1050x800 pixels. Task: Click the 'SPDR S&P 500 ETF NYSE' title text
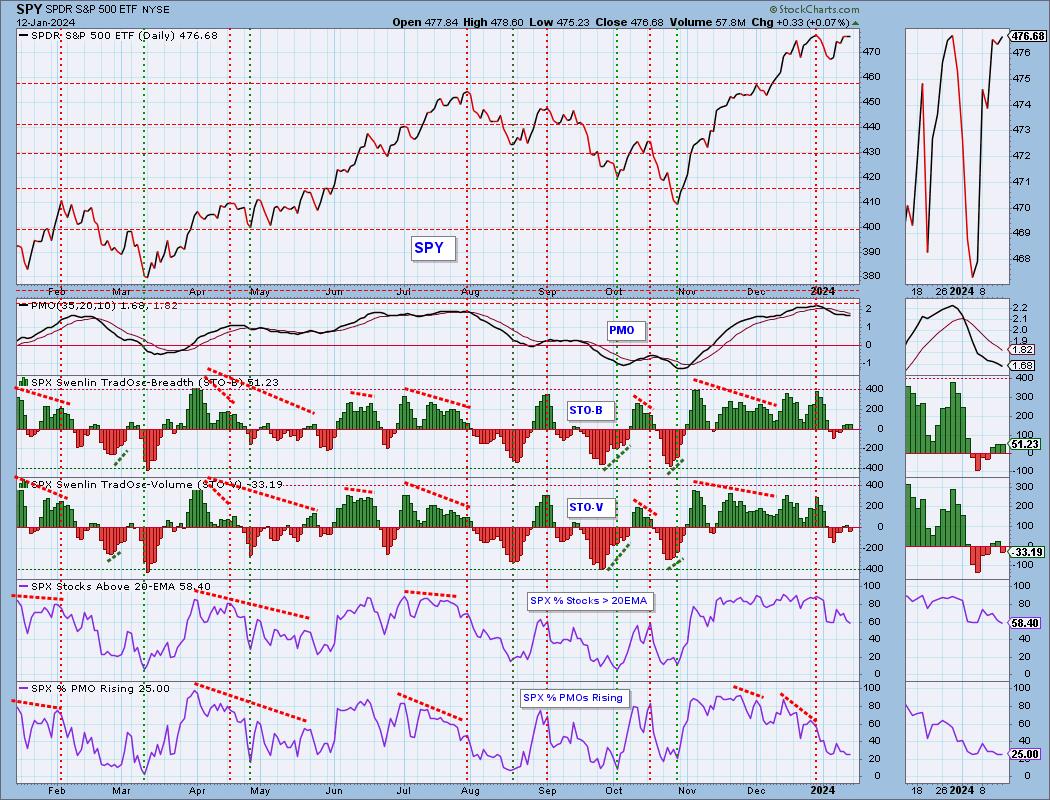[x=106, y=9]
